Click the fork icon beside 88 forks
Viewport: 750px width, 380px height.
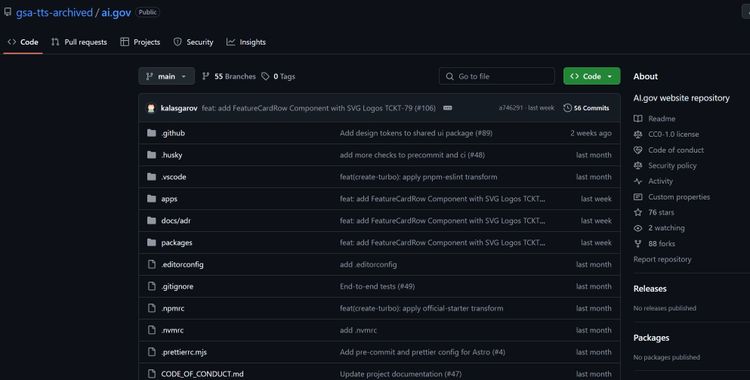pyautogui.click(x=638, y=244)
